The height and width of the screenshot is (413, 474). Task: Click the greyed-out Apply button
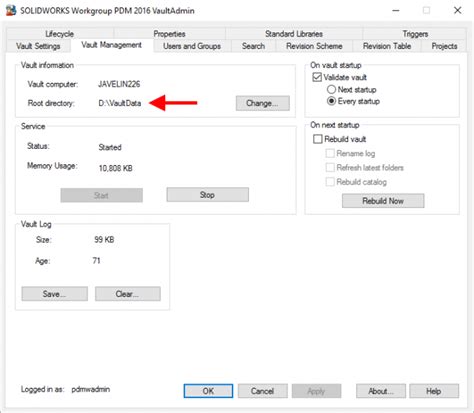coord(316,391)
